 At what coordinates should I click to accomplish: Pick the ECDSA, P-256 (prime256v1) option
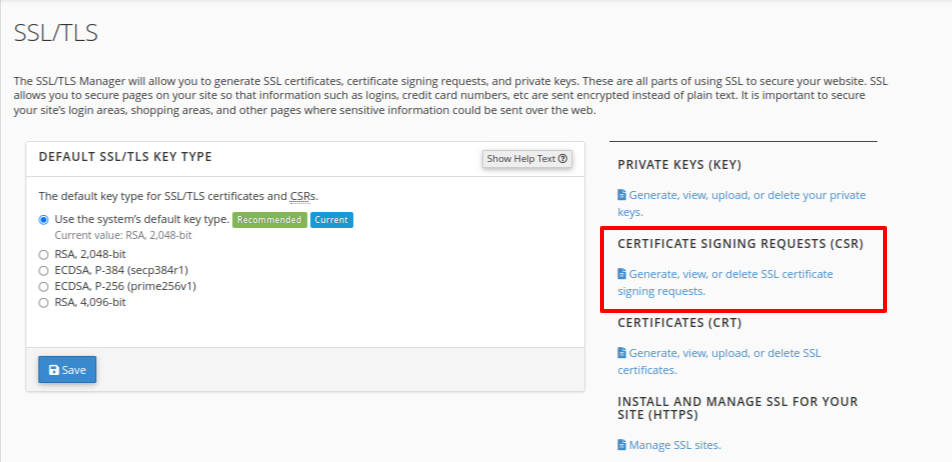(43, 286)
